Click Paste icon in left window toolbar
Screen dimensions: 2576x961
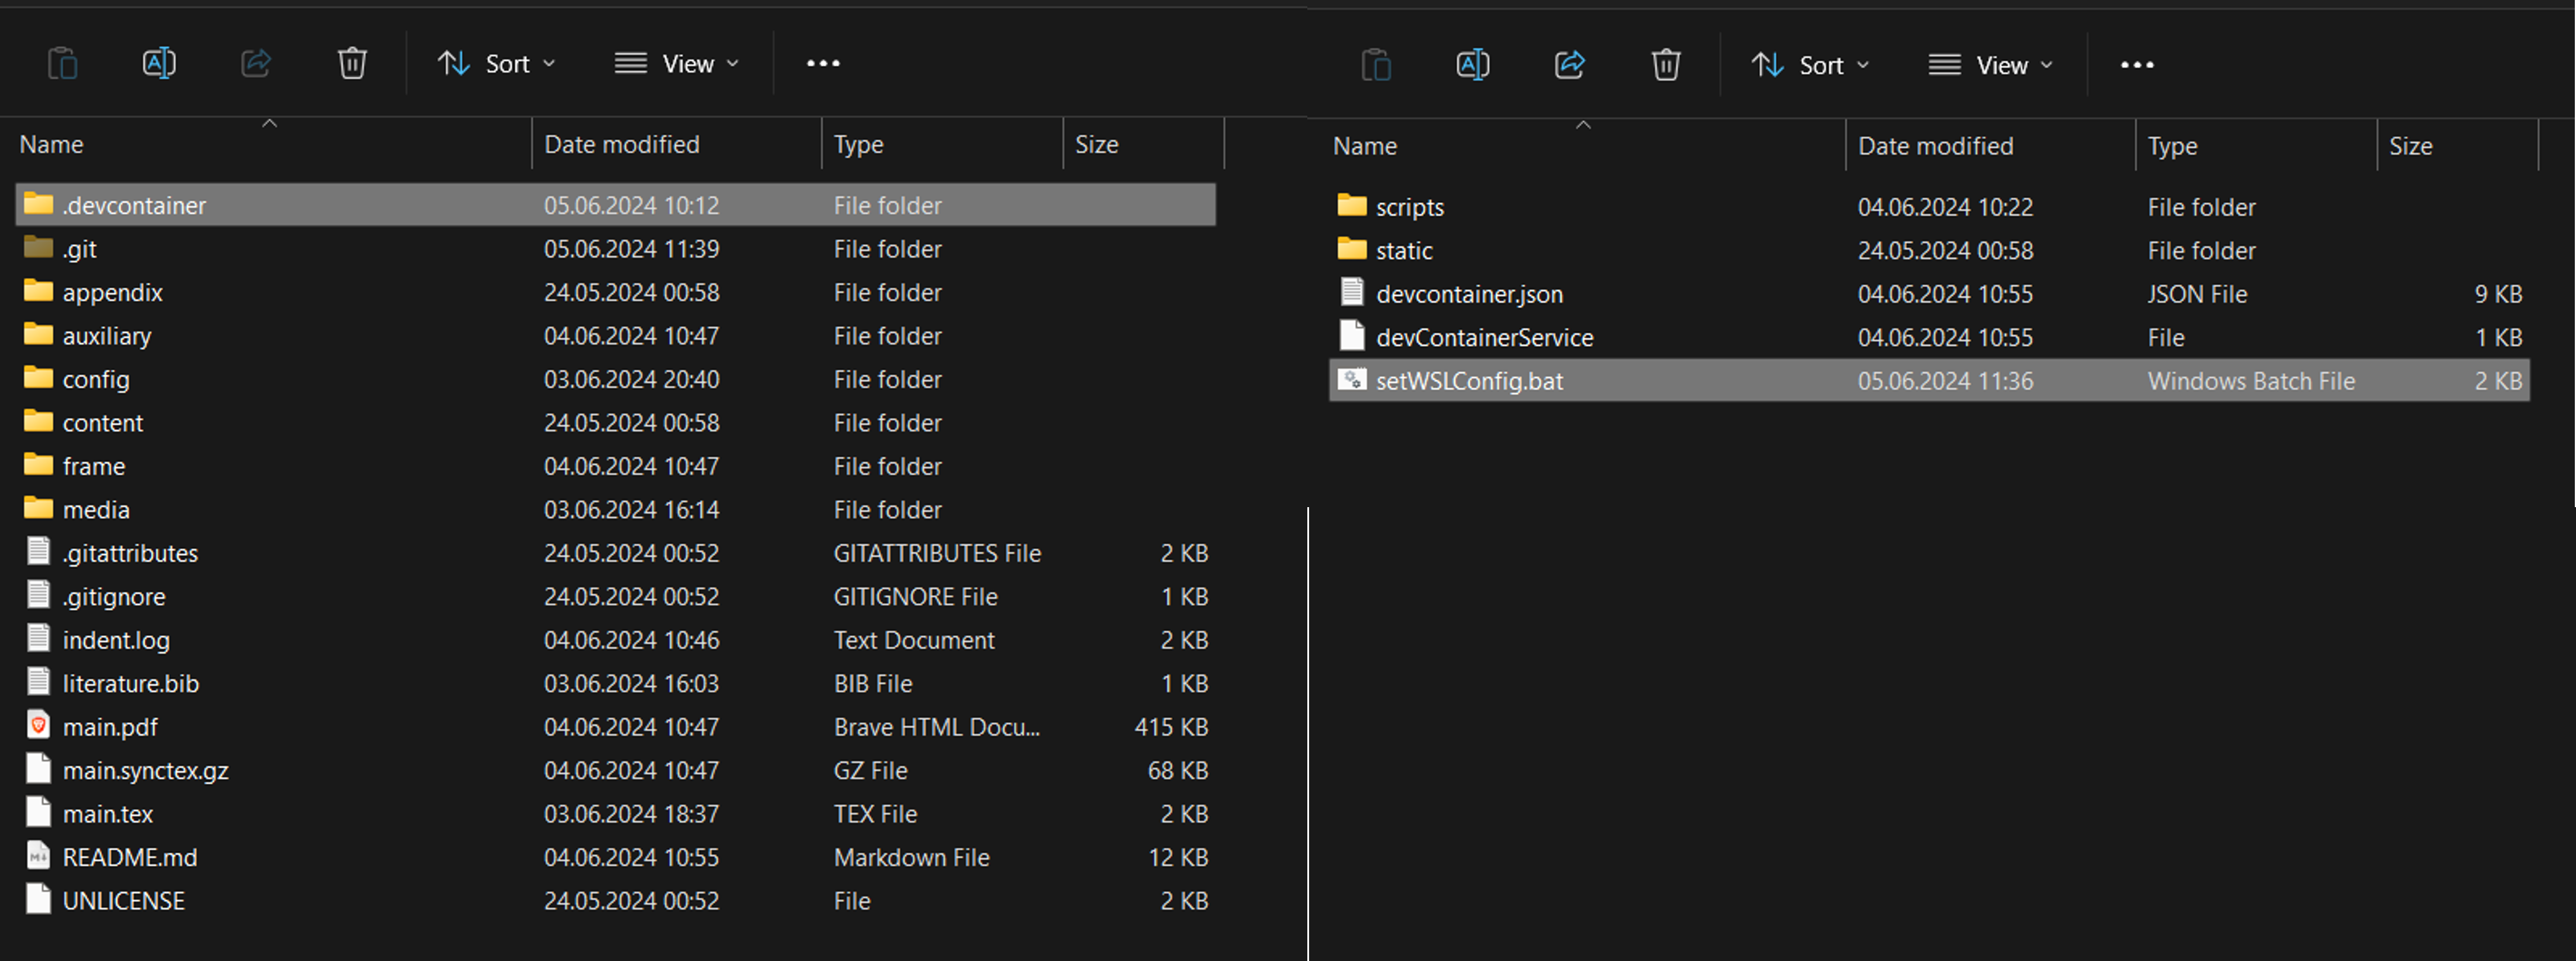point(63,64)
